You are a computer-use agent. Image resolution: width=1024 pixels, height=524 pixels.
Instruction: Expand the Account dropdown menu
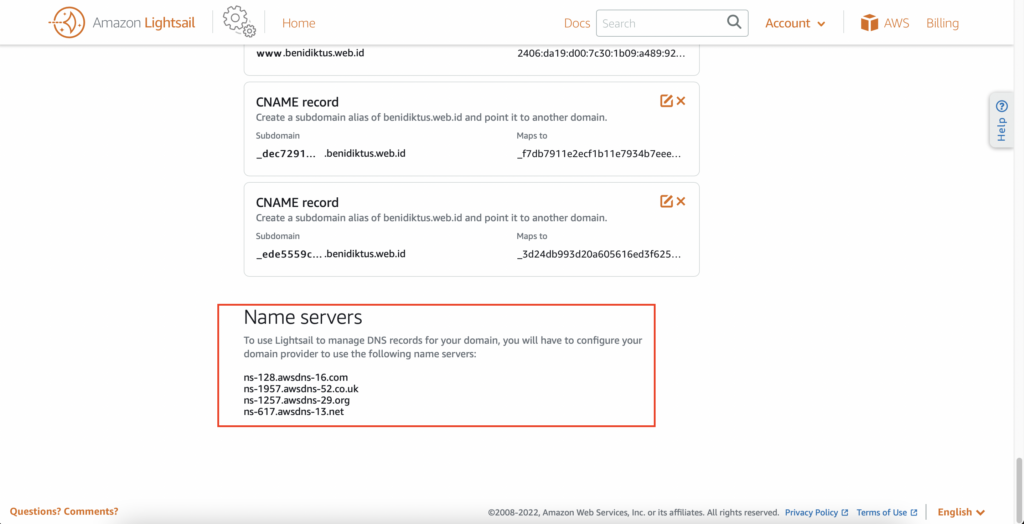[795, 23]
